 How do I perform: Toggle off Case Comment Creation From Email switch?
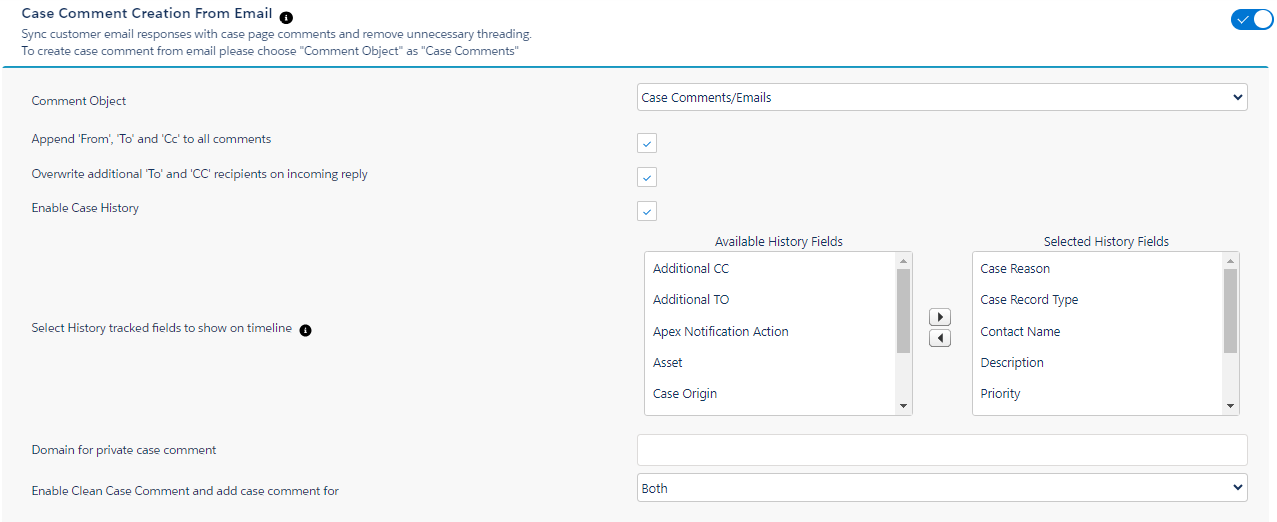point(1252,19)
